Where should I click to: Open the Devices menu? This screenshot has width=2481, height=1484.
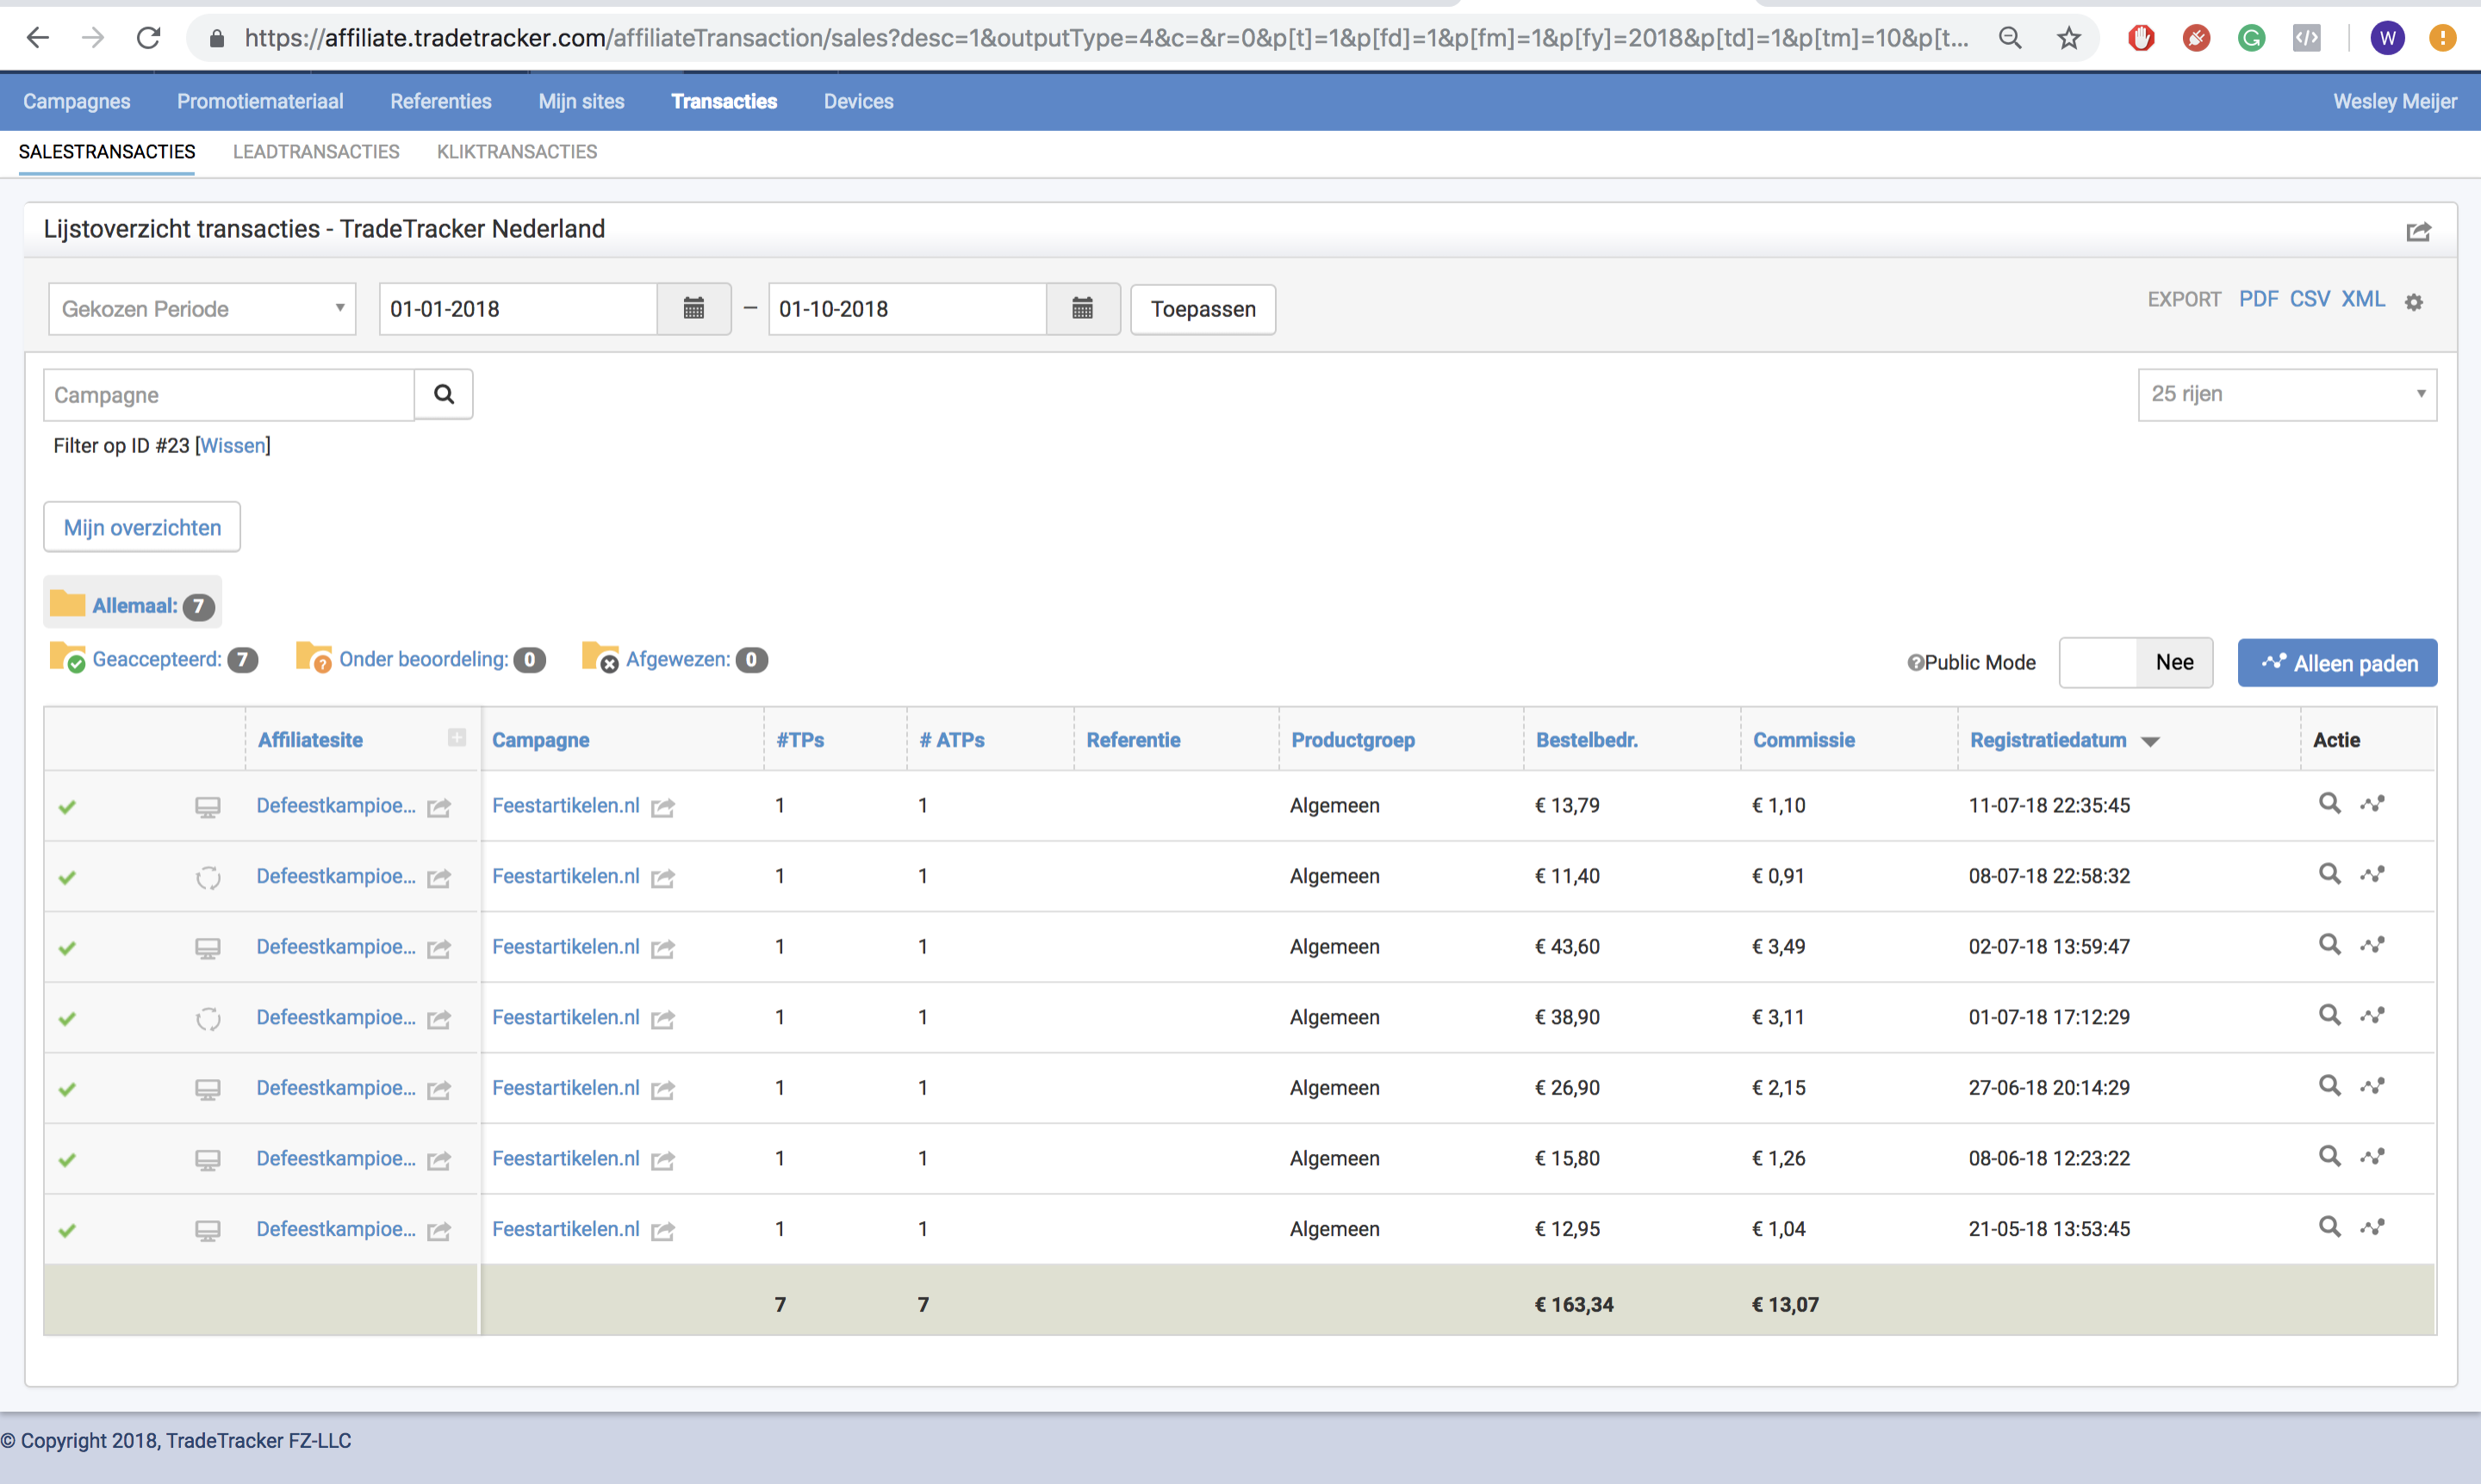[858, 101]
